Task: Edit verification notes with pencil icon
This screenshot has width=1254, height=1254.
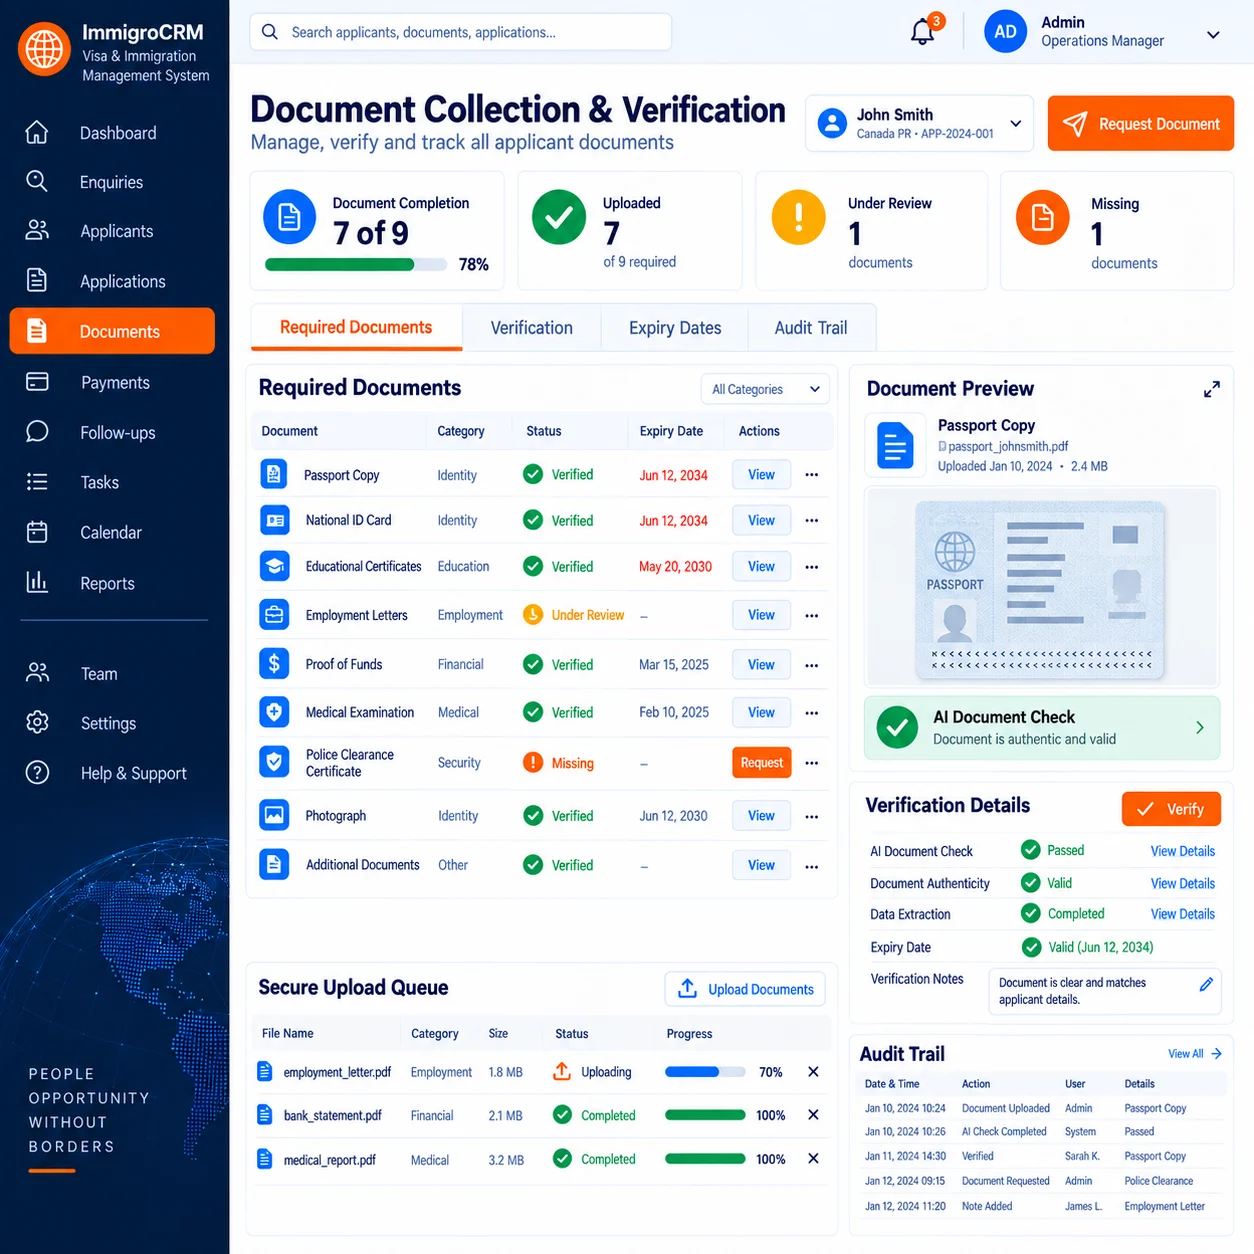Action: [x=1206, y=984]
